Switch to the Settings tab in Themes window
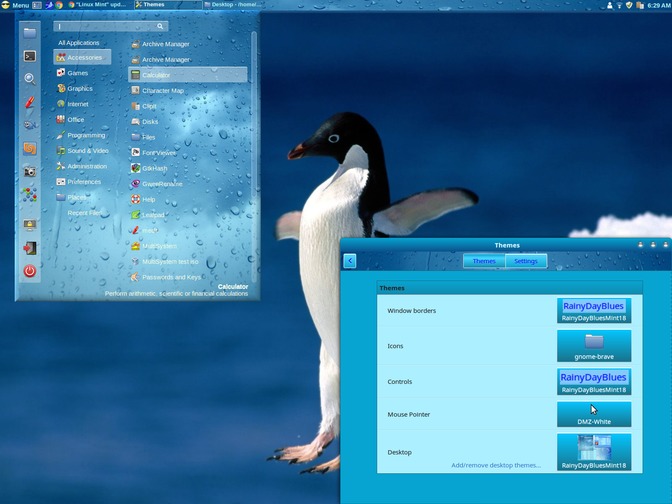Viewport: 672px width, 504px height. pos(526,261)
